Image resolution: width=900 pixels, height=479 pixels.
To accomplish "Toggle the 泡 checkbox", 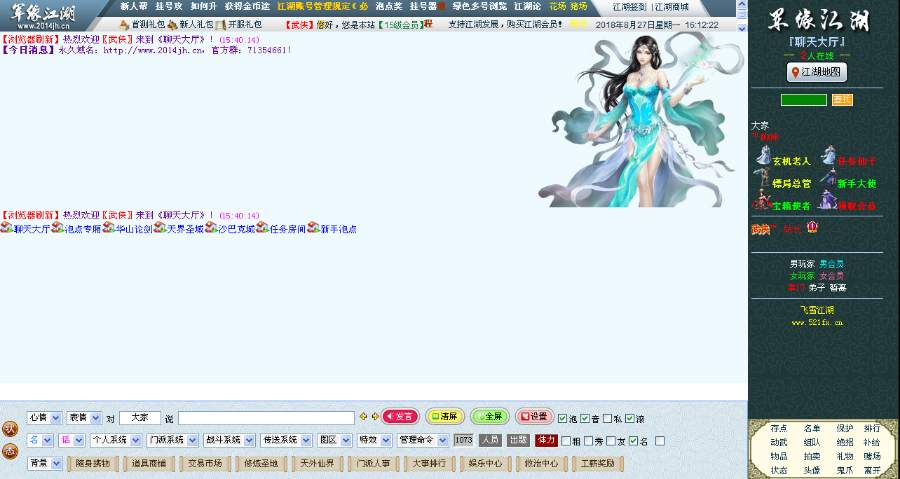I will click(562, 418).
